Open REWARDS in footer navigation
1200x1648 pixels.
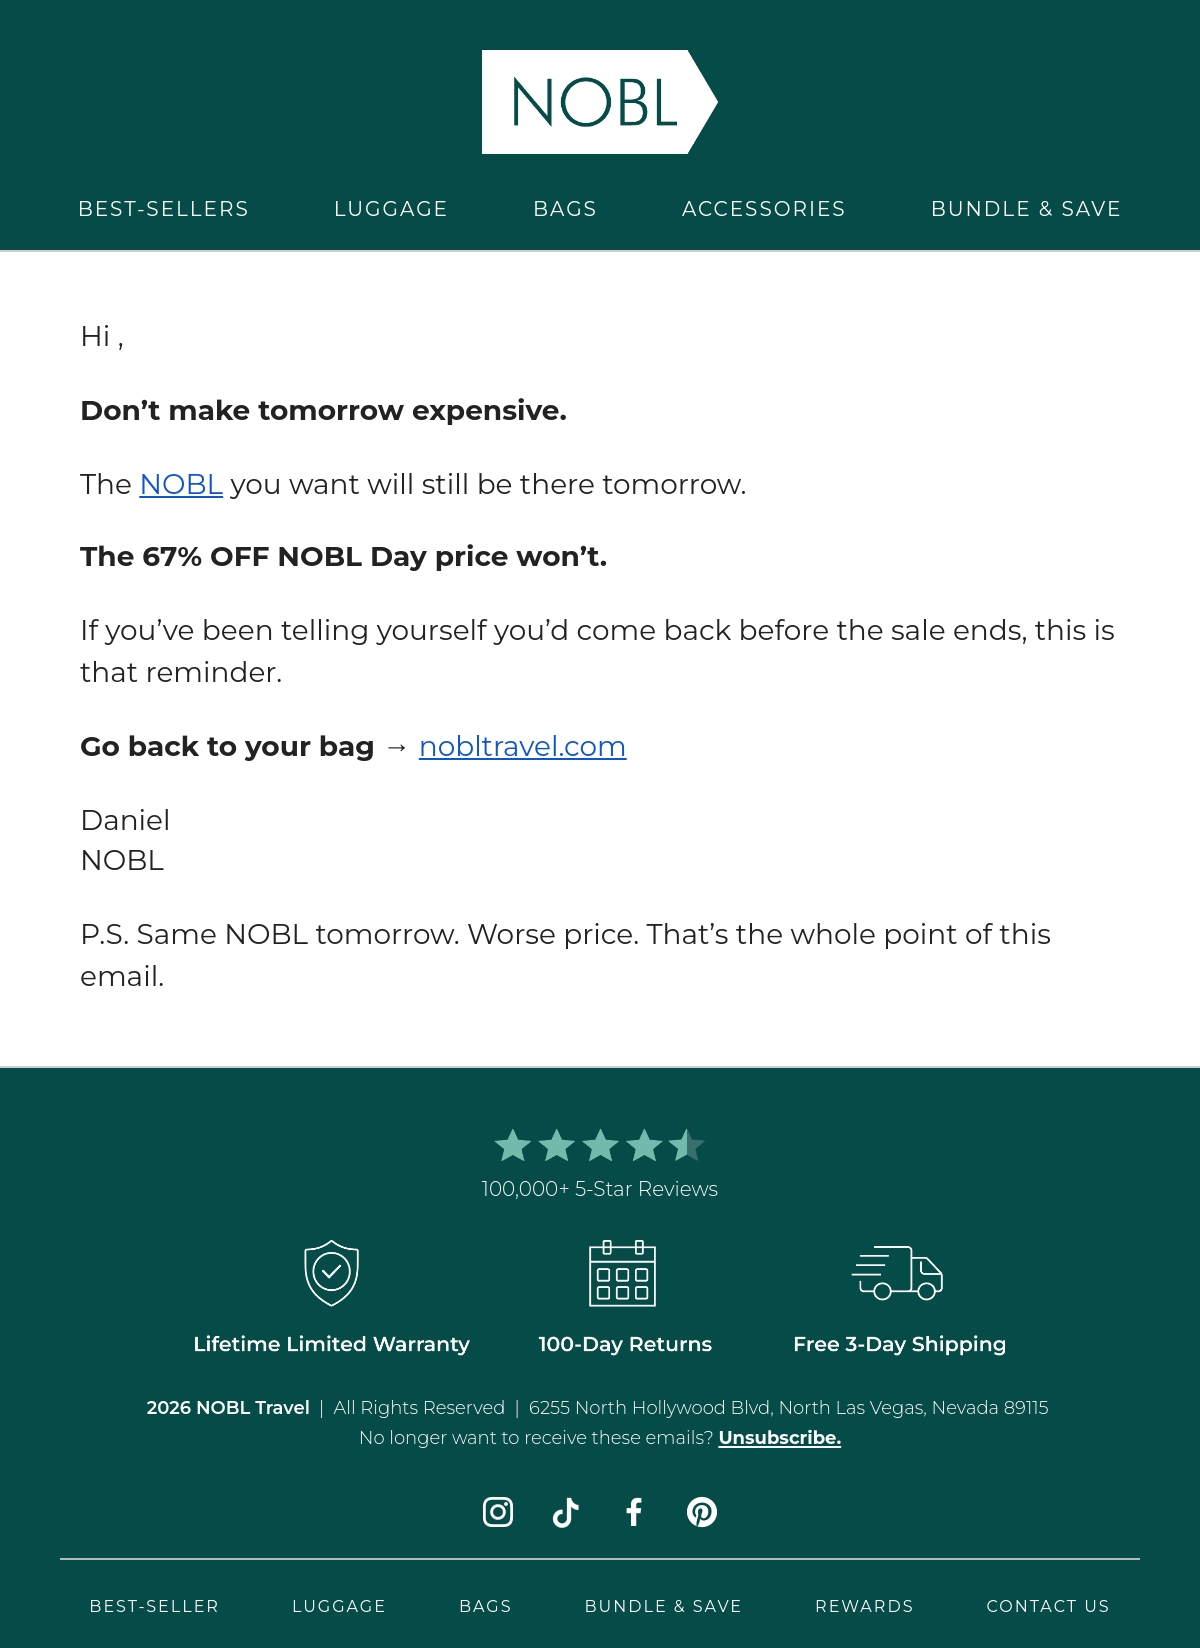[865, 1606]
